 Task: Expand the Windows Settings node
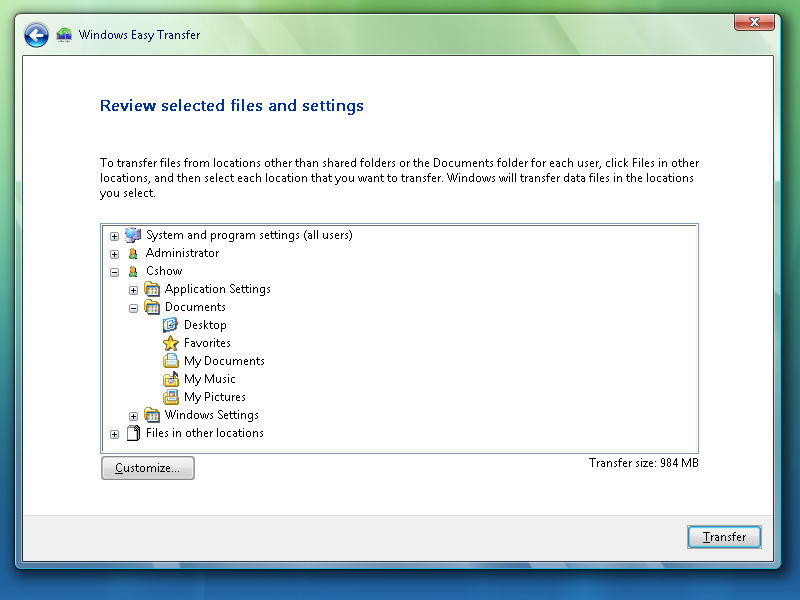133,416
